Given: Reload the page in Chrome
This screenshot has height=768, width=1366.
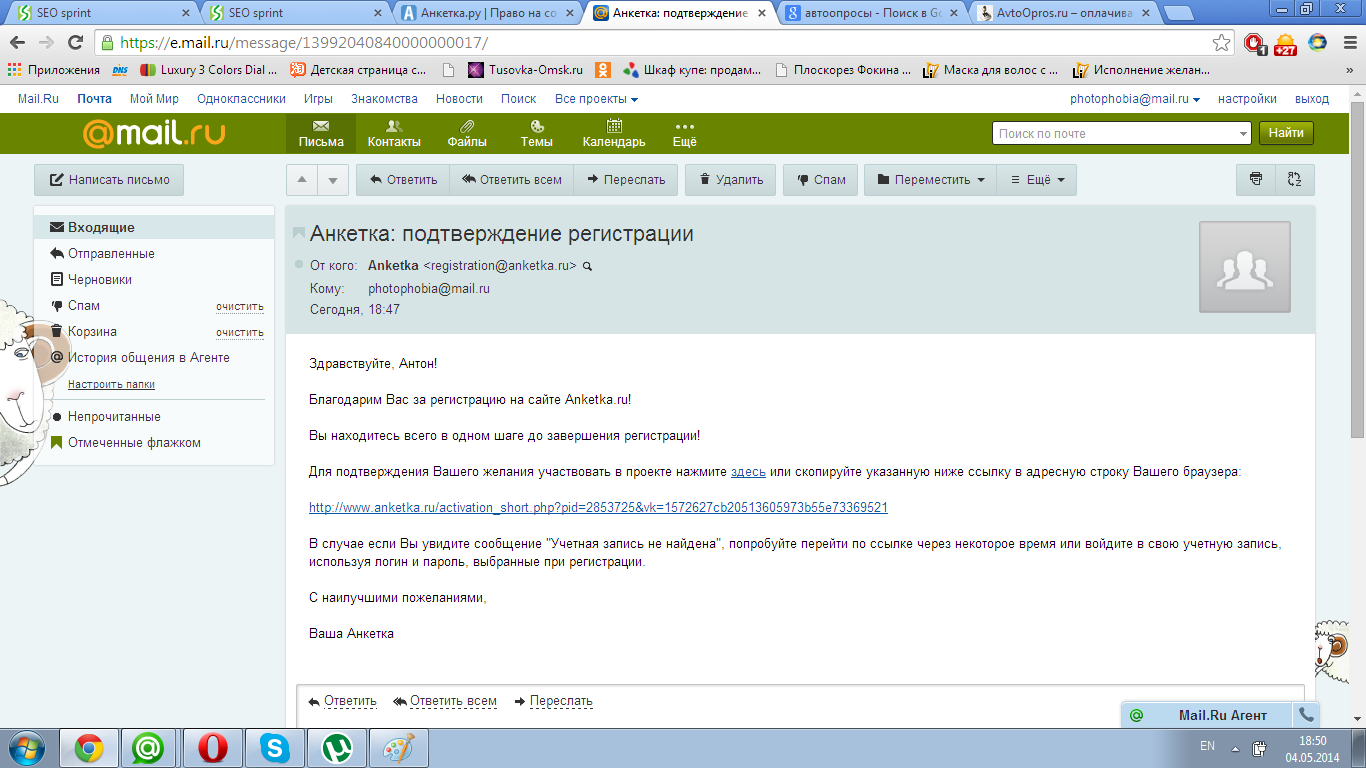Looking at the screenshot, I should tap(75, 43).
